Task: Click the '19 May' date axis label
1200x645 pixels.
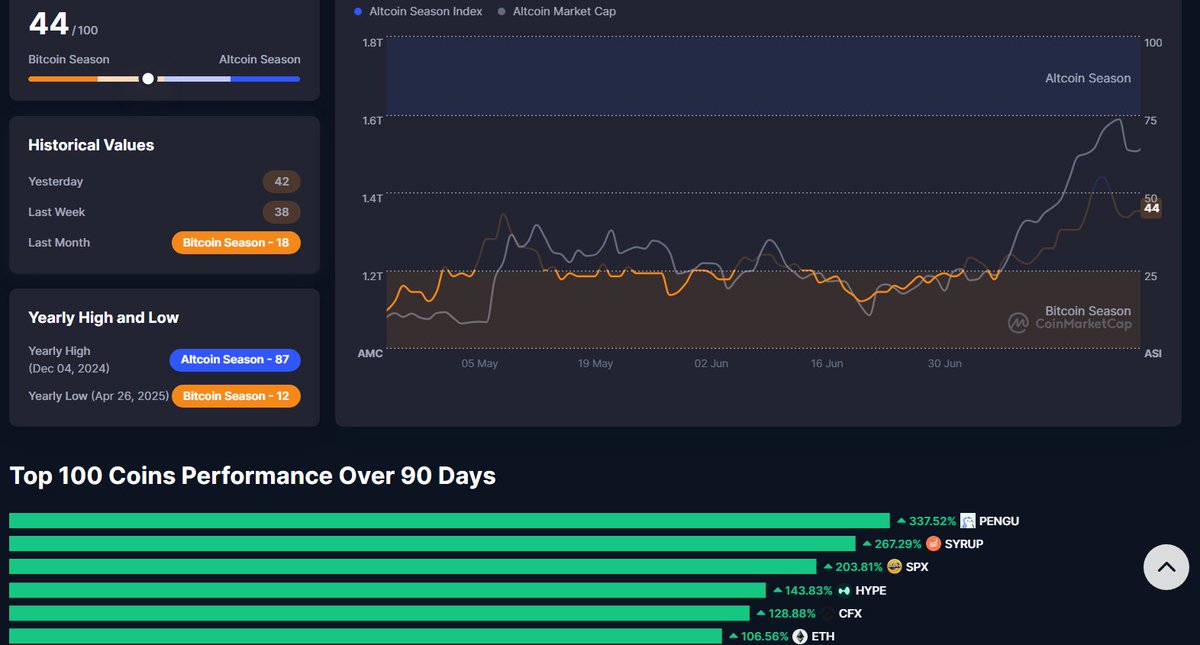Action: [x=595, y=364]
